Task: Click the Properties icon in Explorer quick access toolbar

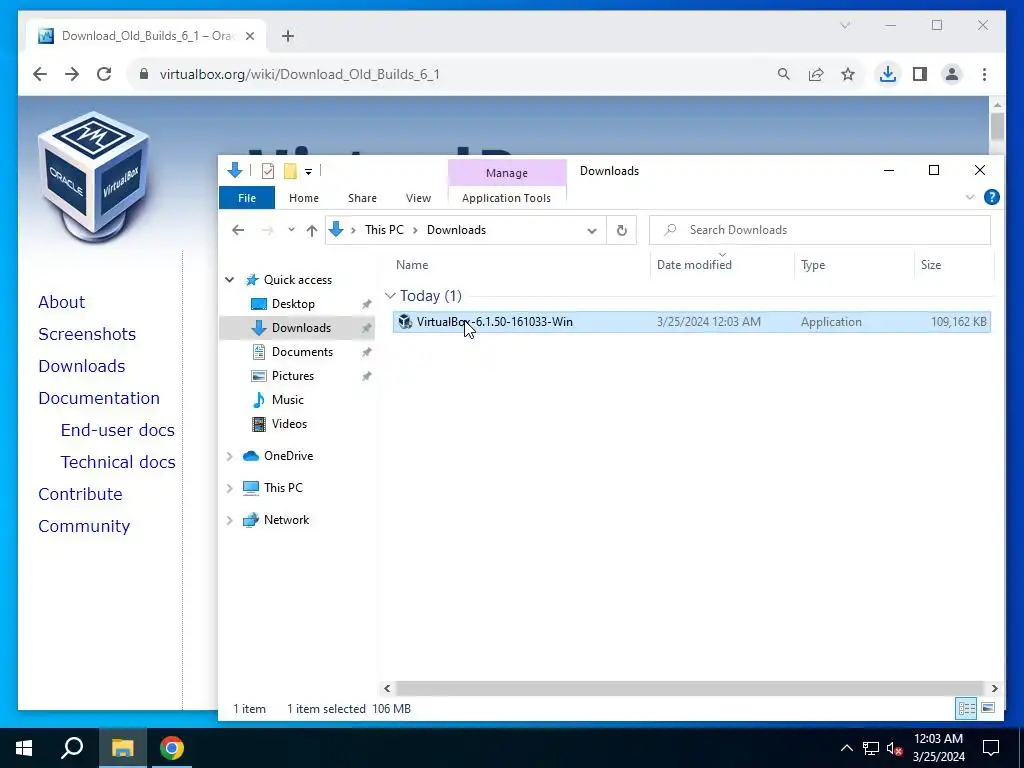Action: click(268, 171)
